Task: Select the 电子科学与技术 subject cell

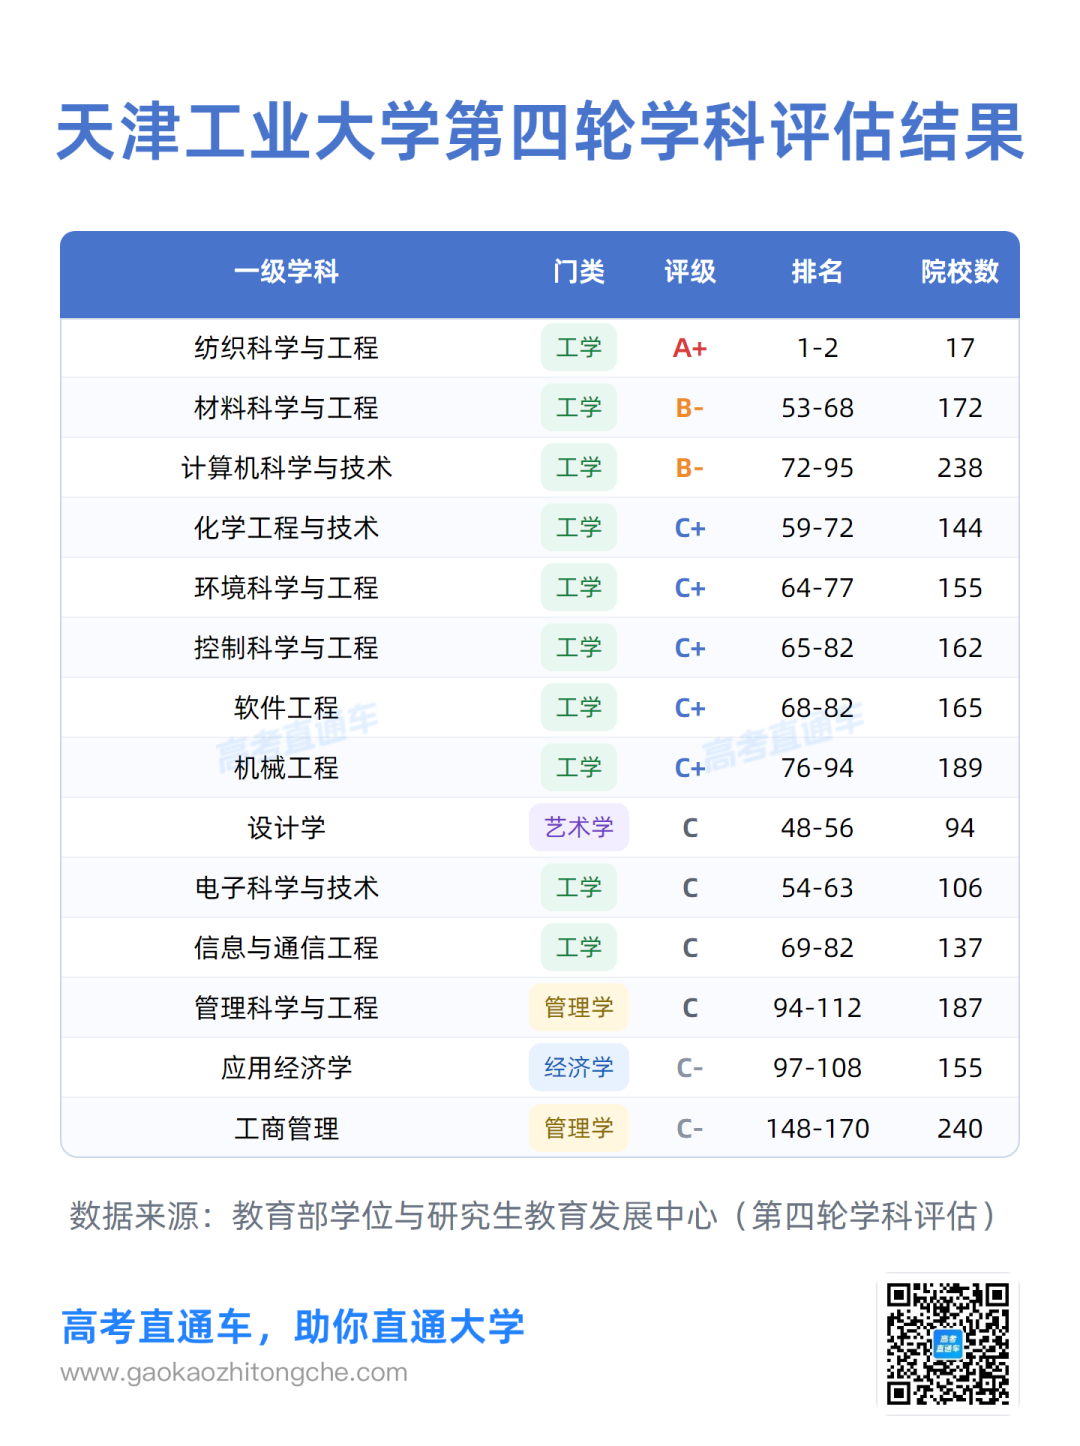Action: [x=286, y=888]
